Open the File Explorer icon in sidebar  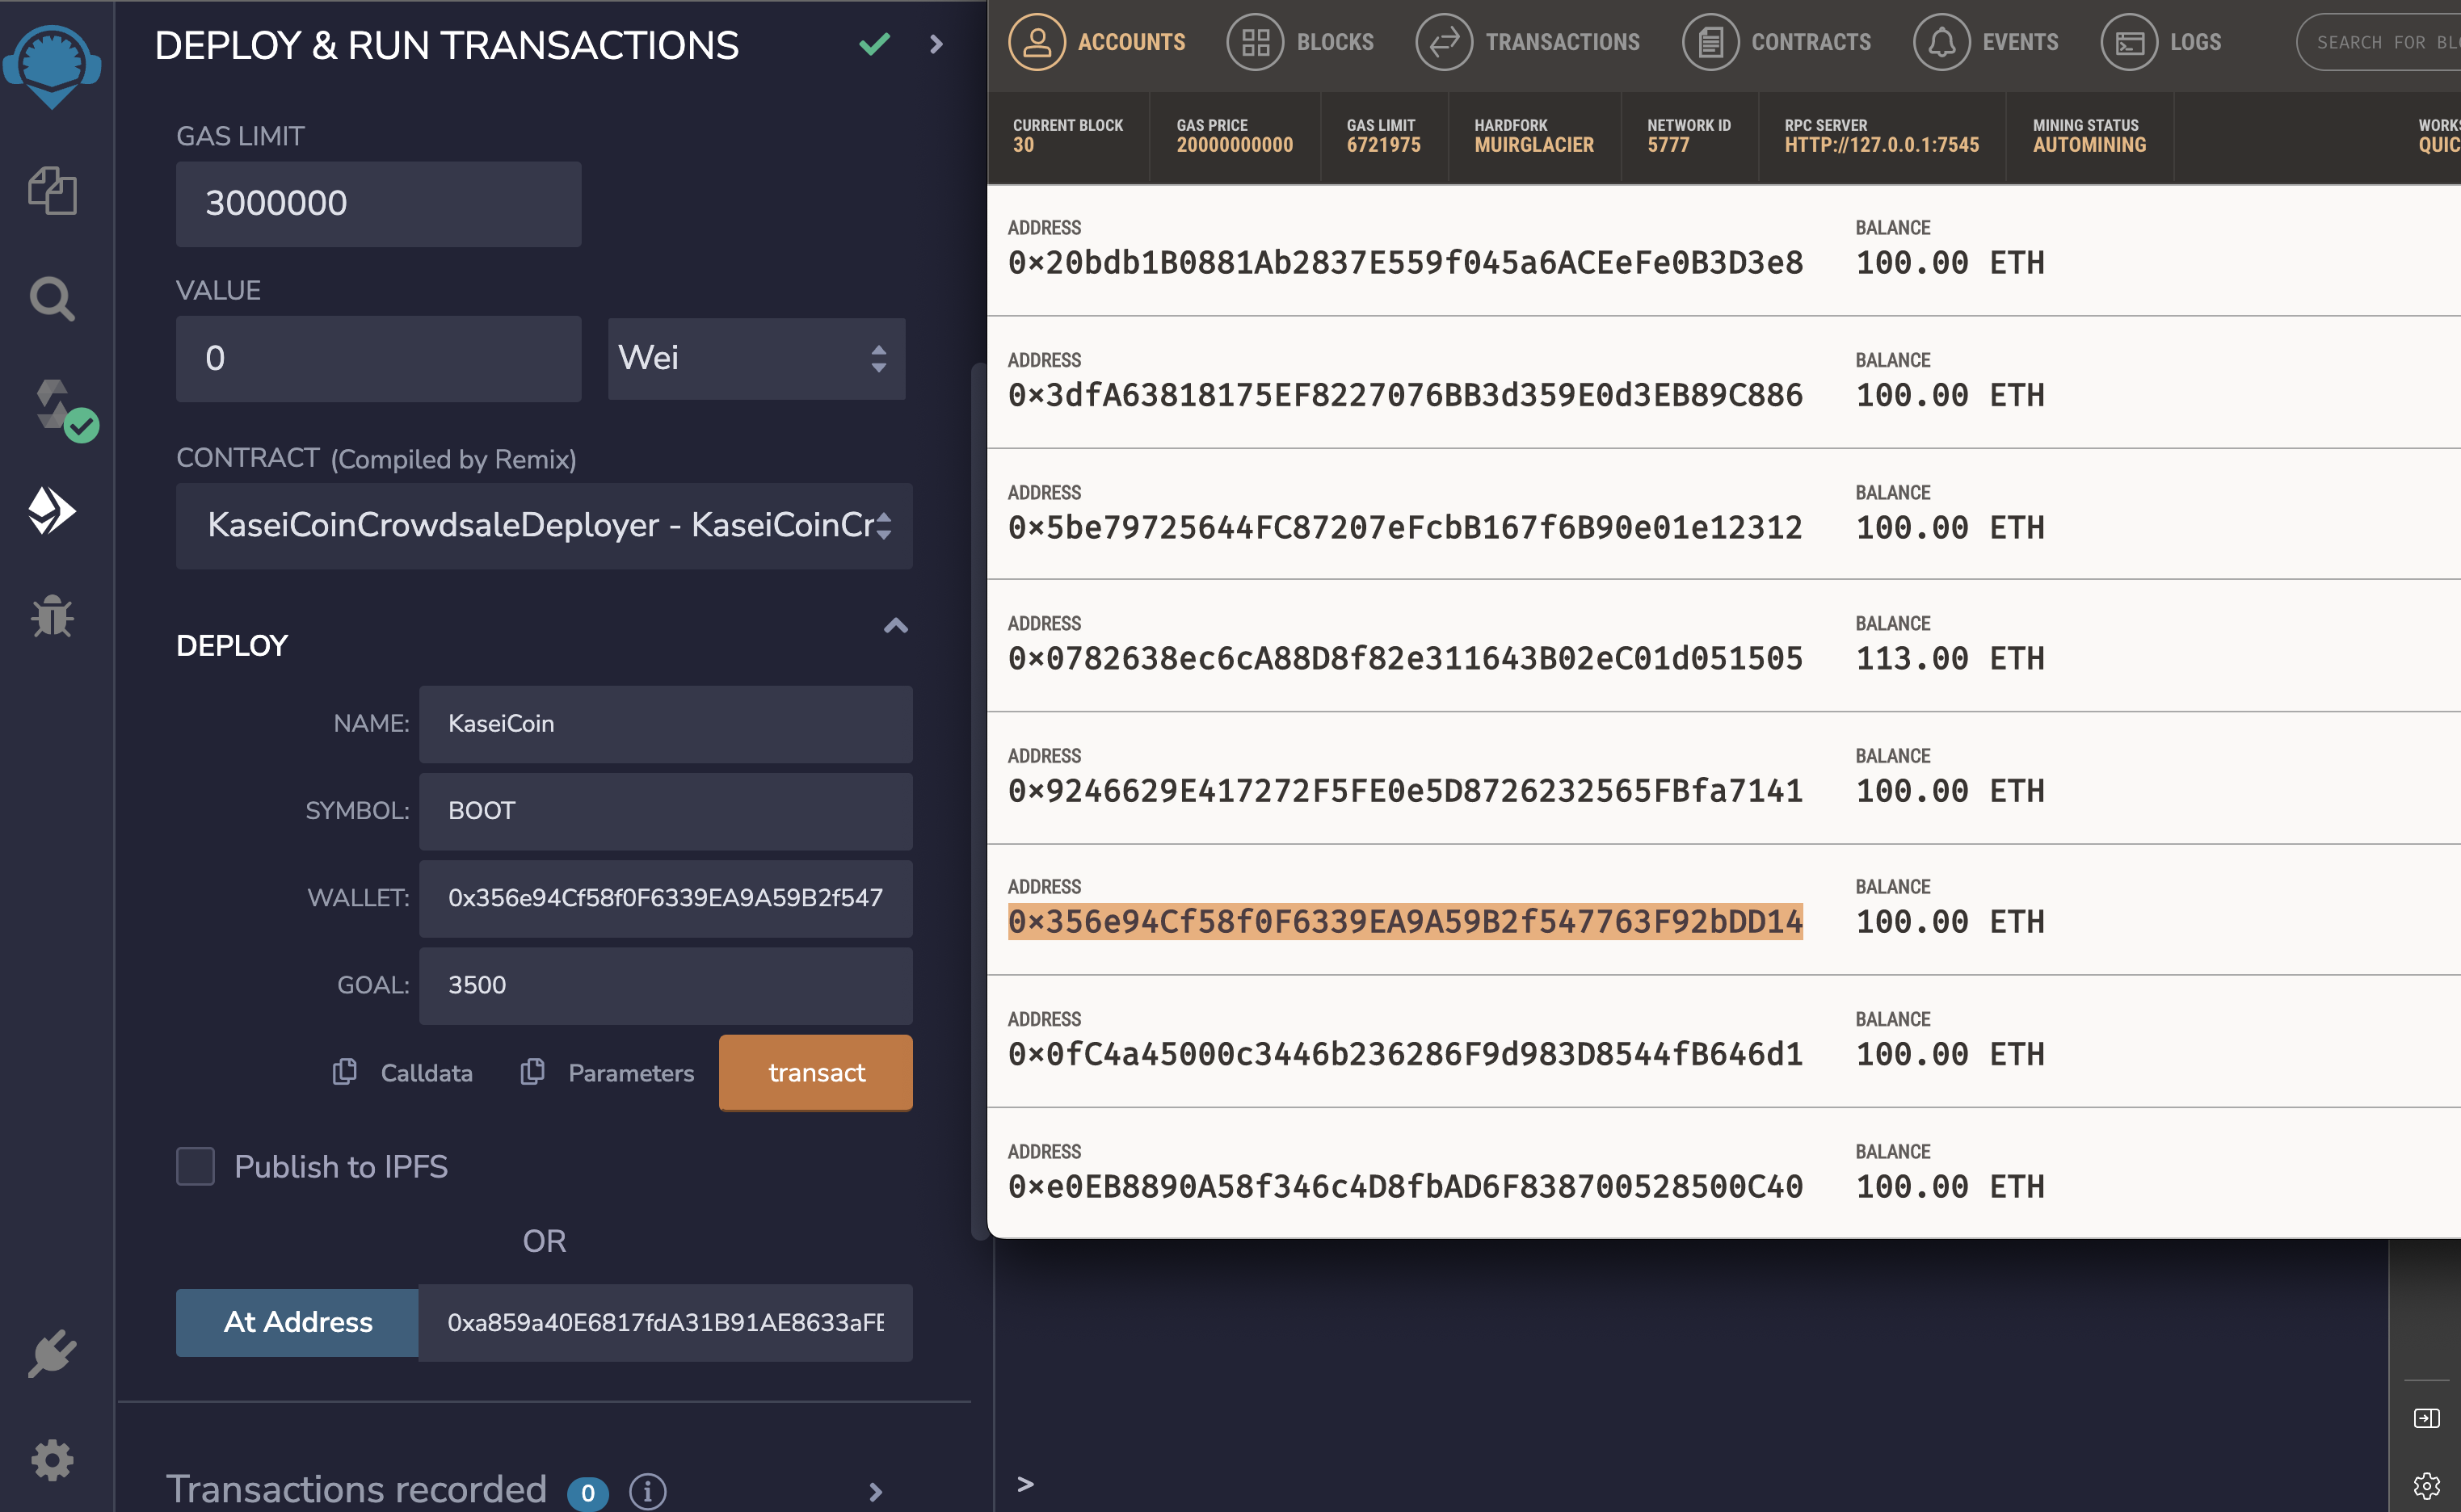click(x=52, y=190)
